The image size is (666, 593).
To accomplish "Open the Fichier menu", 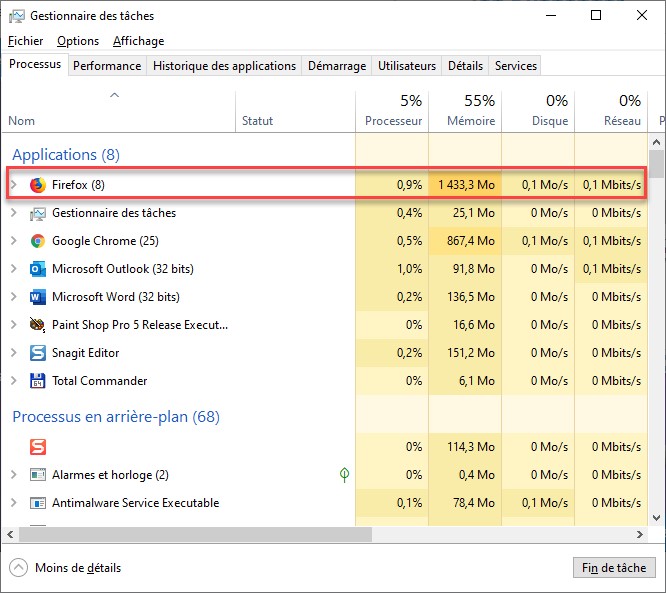I will coord(25,41).
